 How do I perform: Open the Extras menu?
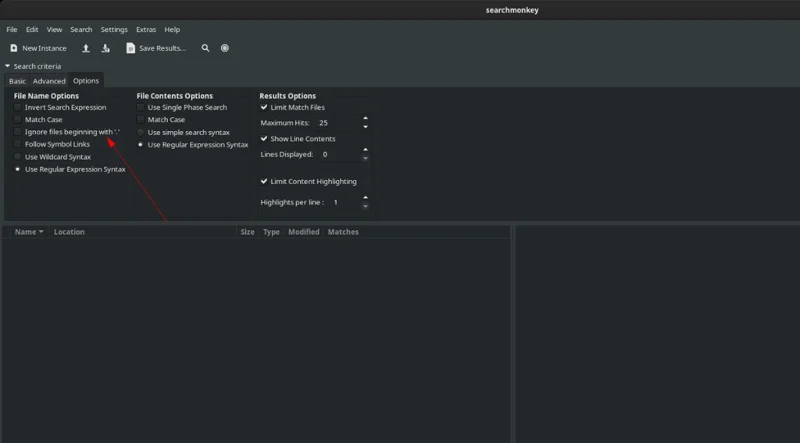(146, 30)
